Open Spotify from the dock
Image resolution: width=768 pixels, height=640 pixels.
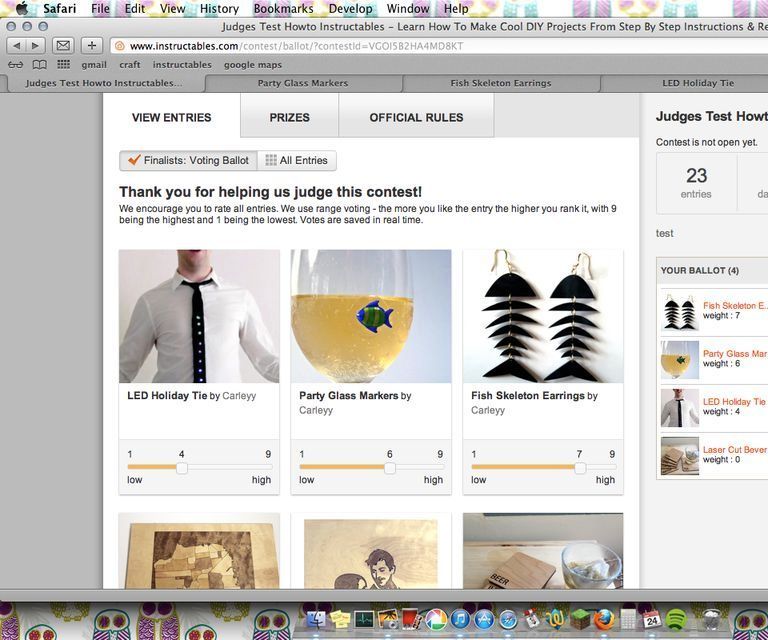point(676,620)
